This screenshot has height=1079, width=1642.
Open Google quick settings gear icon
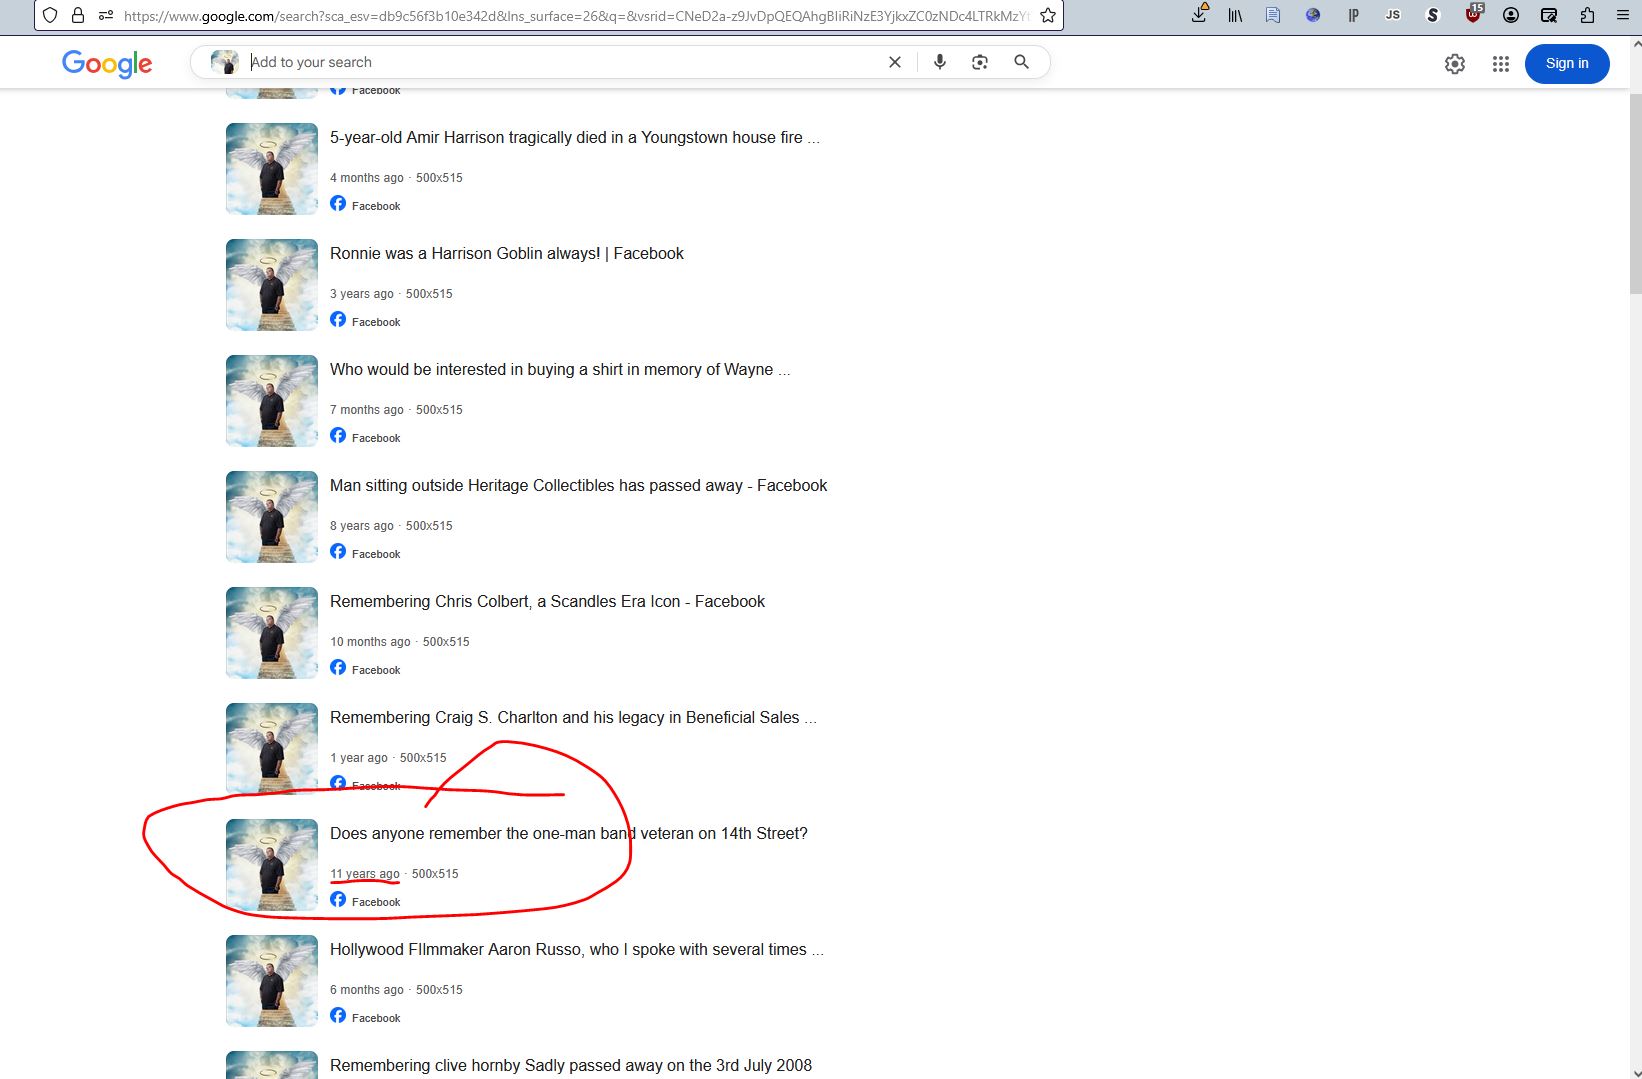point(1455,64)
